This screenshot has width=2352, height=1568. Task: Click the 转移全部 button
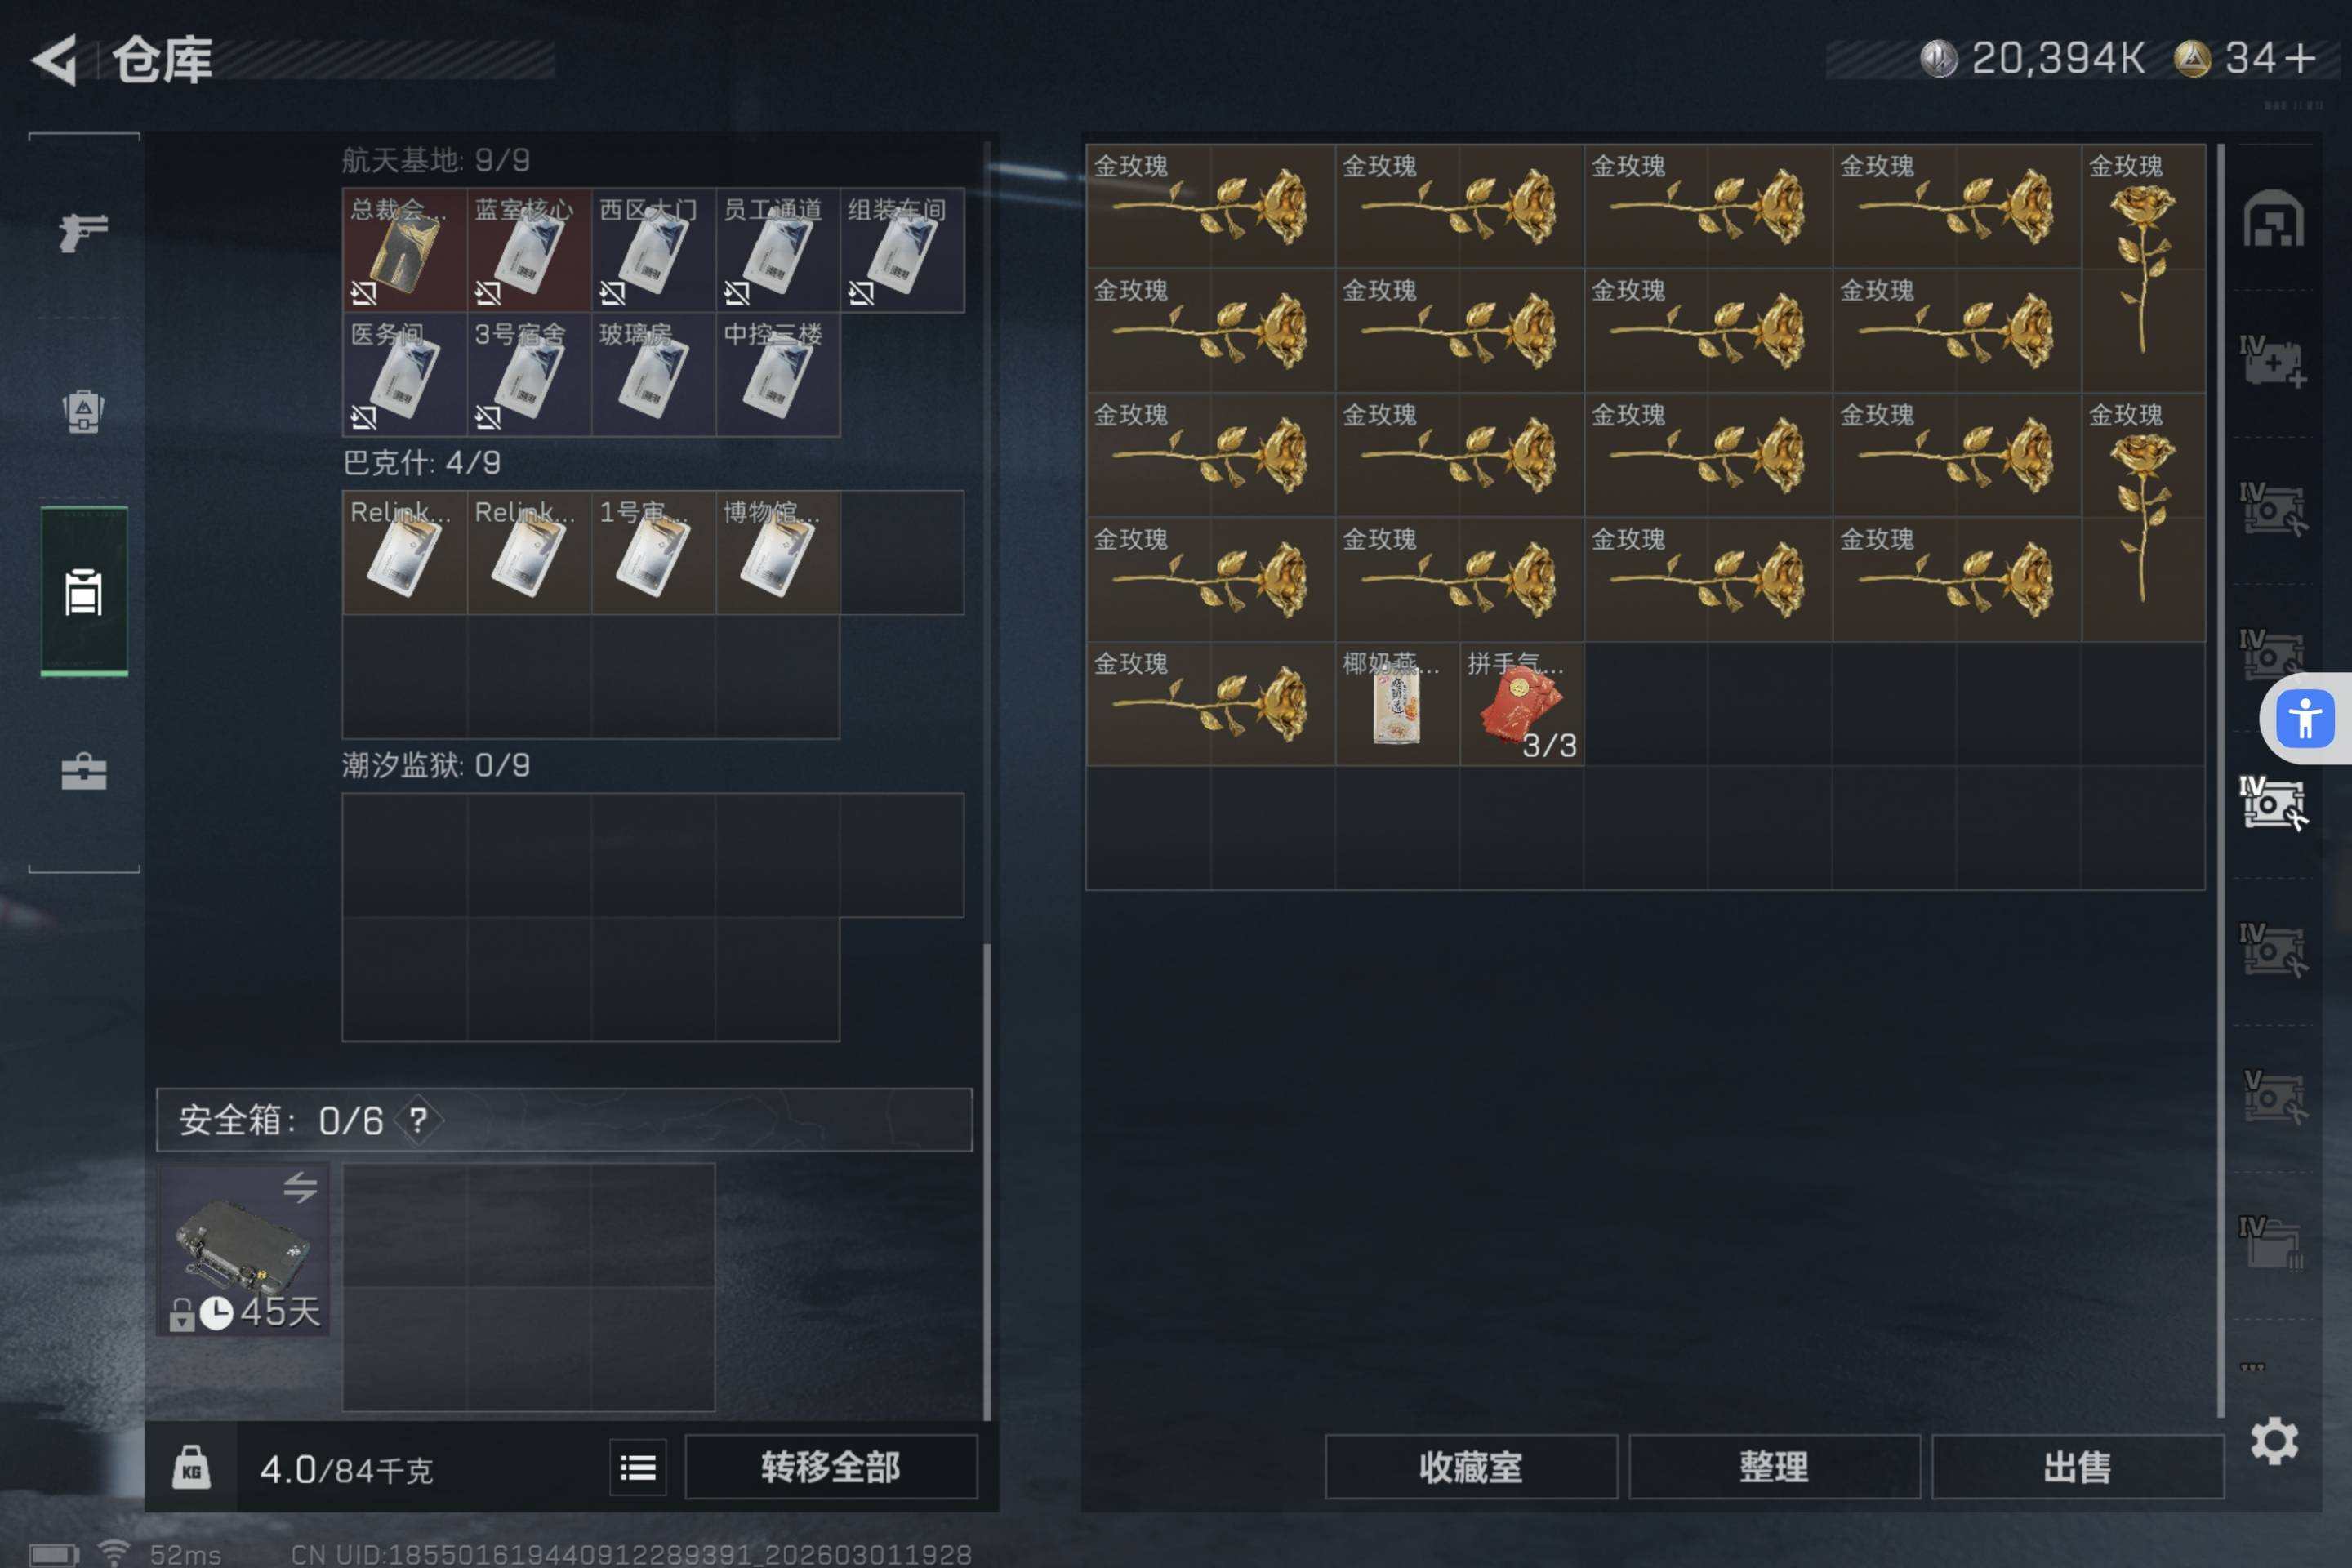[x=830, y=1467]
